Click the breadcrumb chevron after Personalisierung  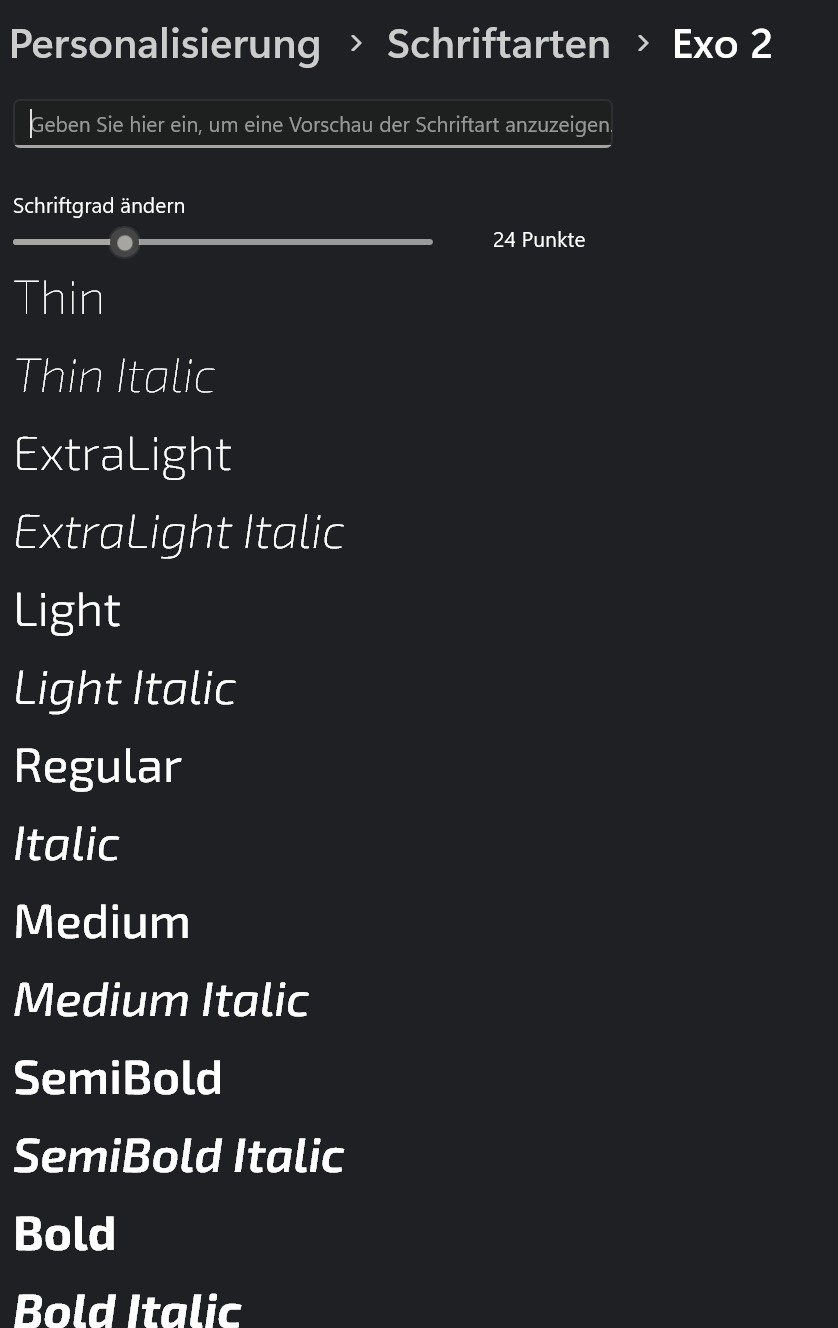point(355,44)
